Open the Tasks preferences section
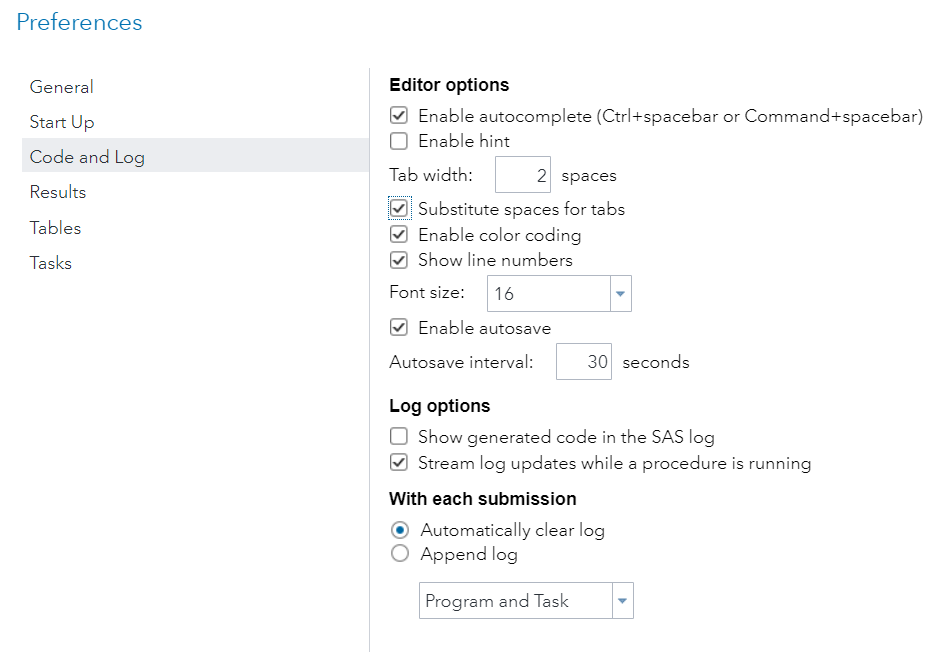Image resolution: width=952 pixels, height=652 pixels. [x=51, y=263]
